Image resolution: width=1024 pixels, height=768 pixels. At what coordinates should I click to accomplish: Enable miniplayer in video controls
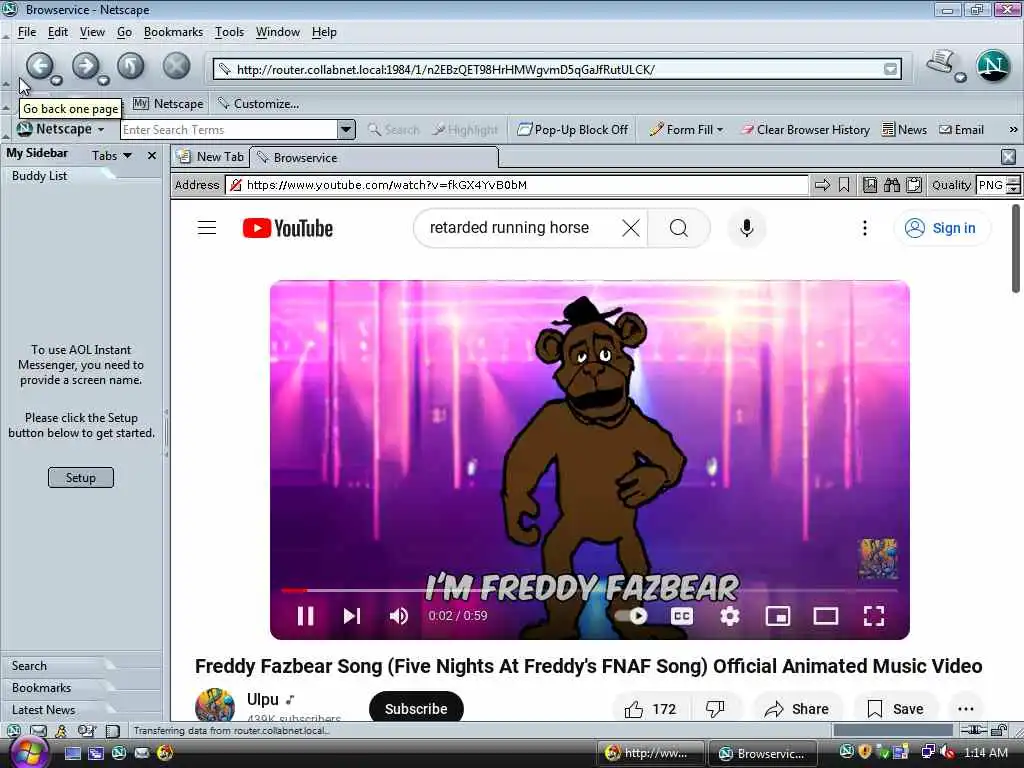pos(778,616)
